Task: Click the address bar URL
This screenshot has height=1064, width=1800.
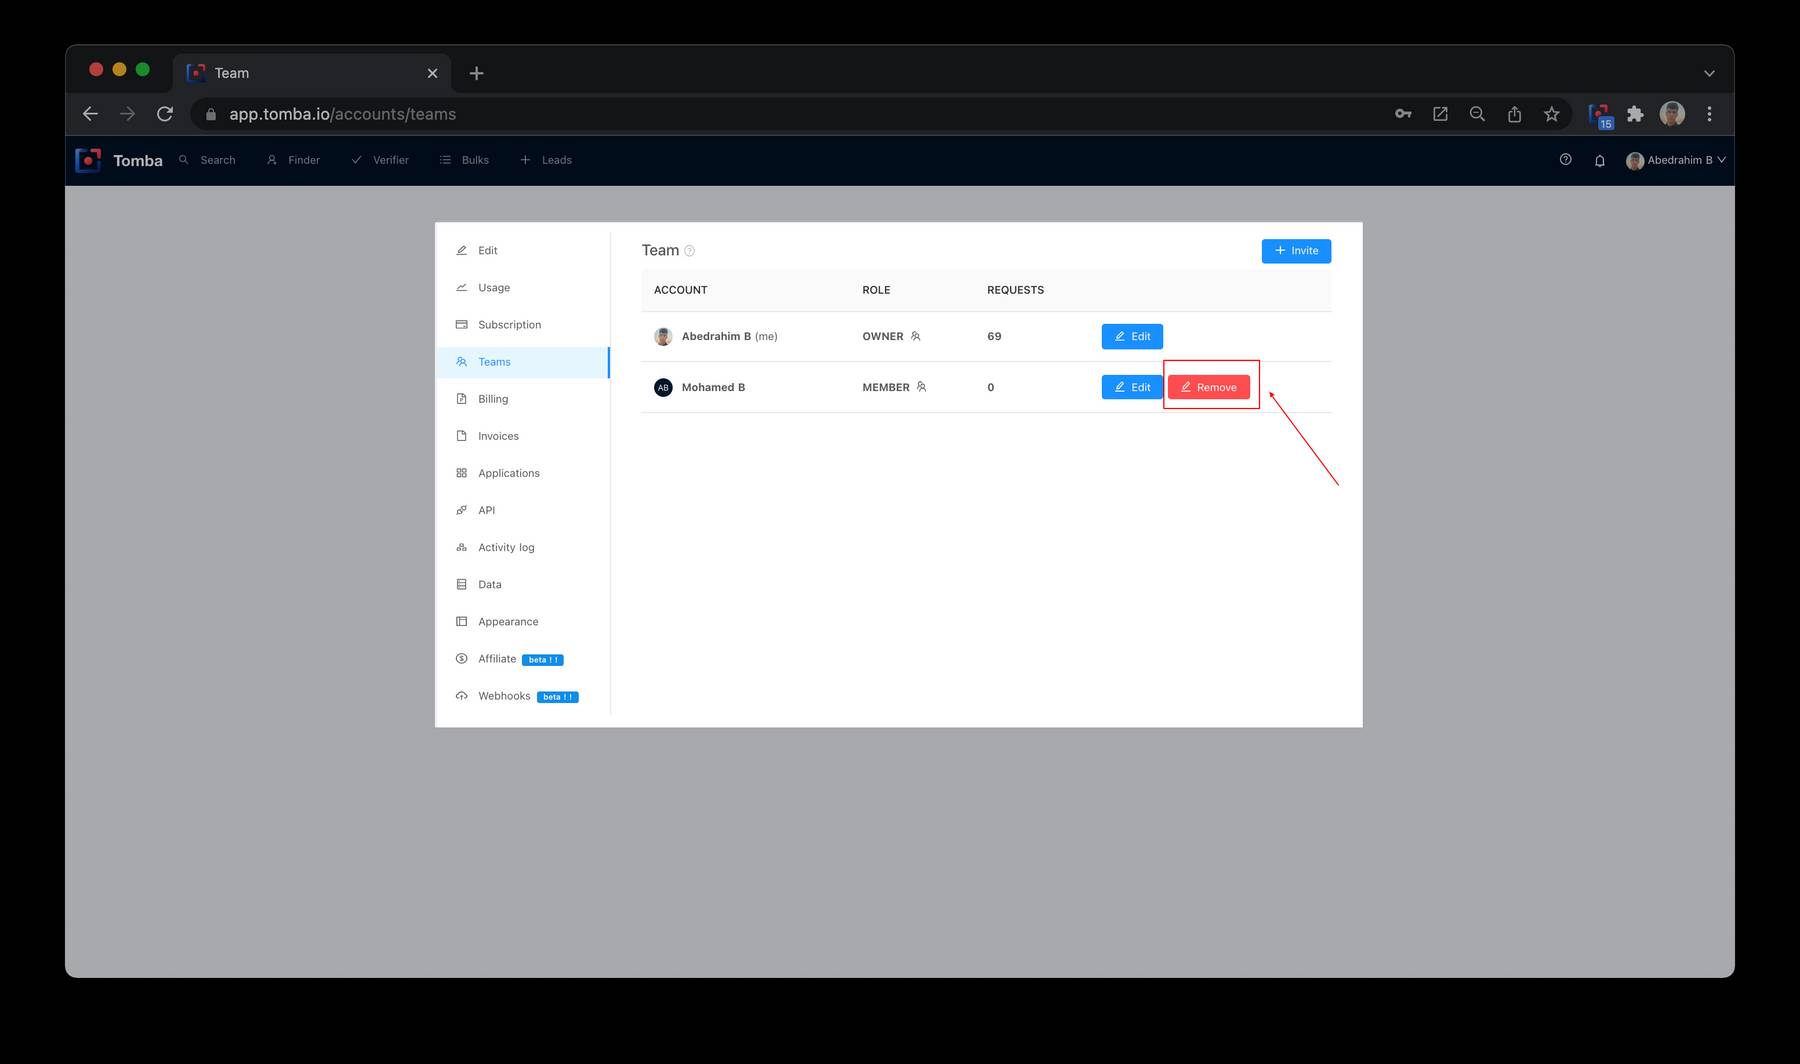Action: (343, 114)
